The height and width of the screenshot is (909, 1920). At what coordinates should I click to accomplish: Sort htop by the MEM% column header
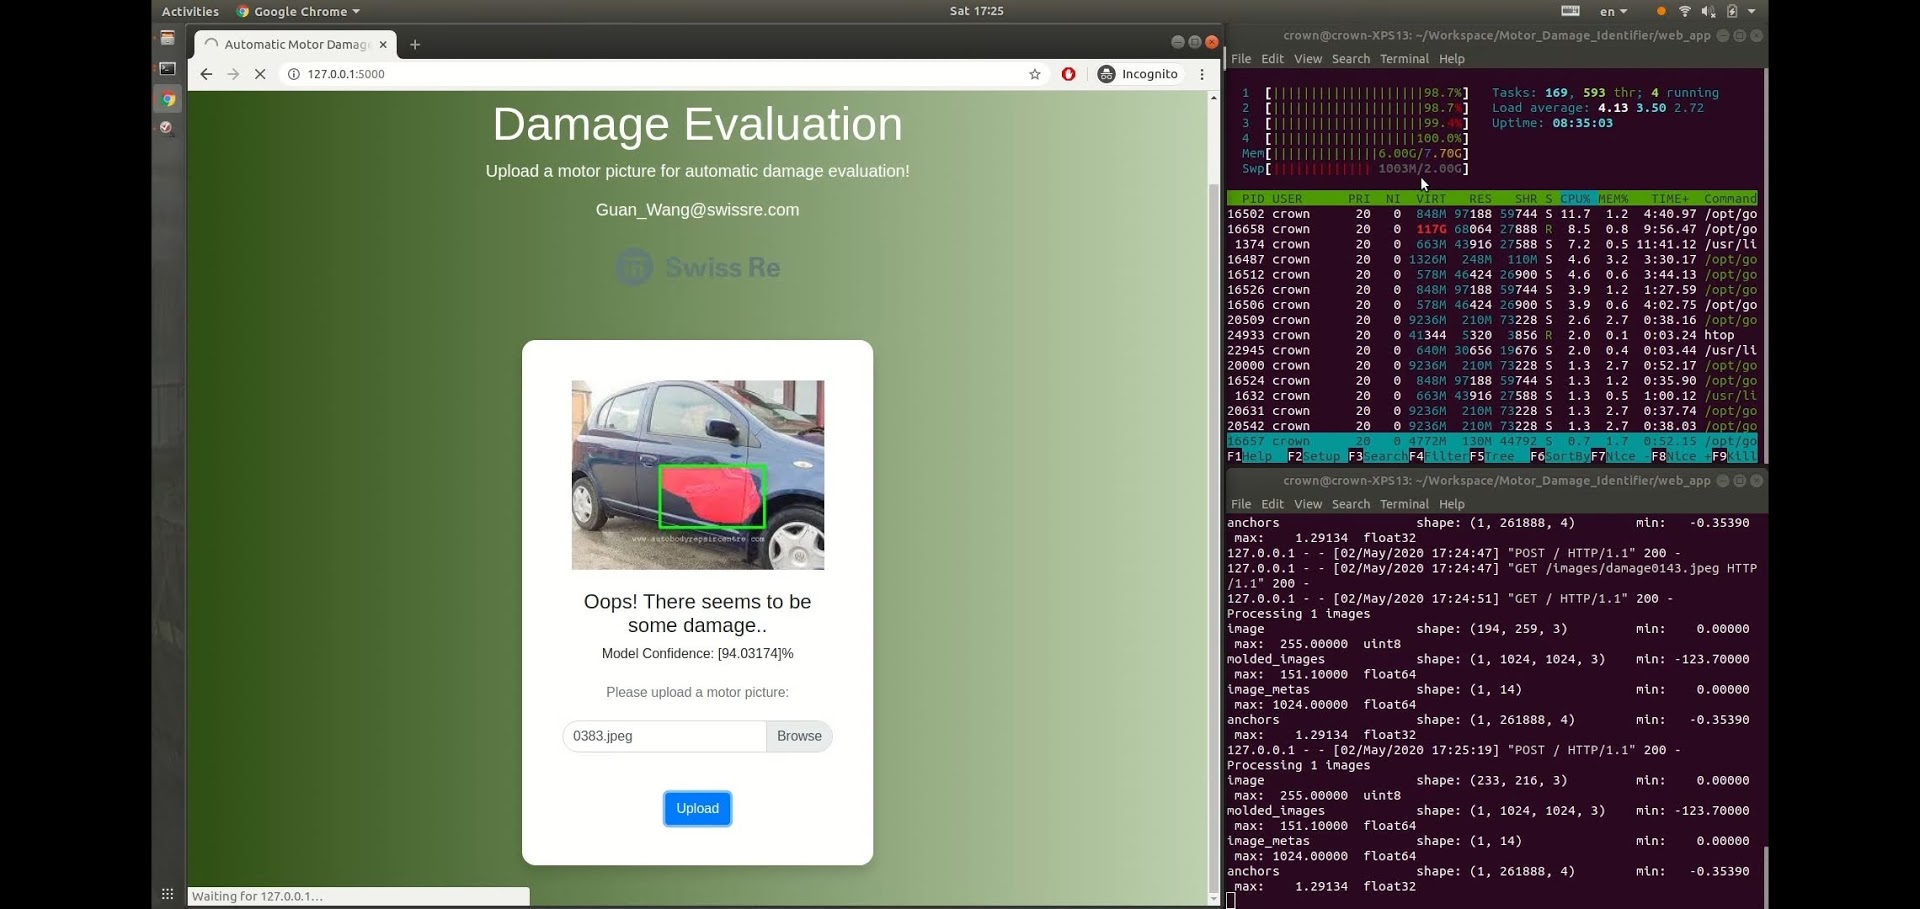pyautogui.click(x=1613, y=199)
